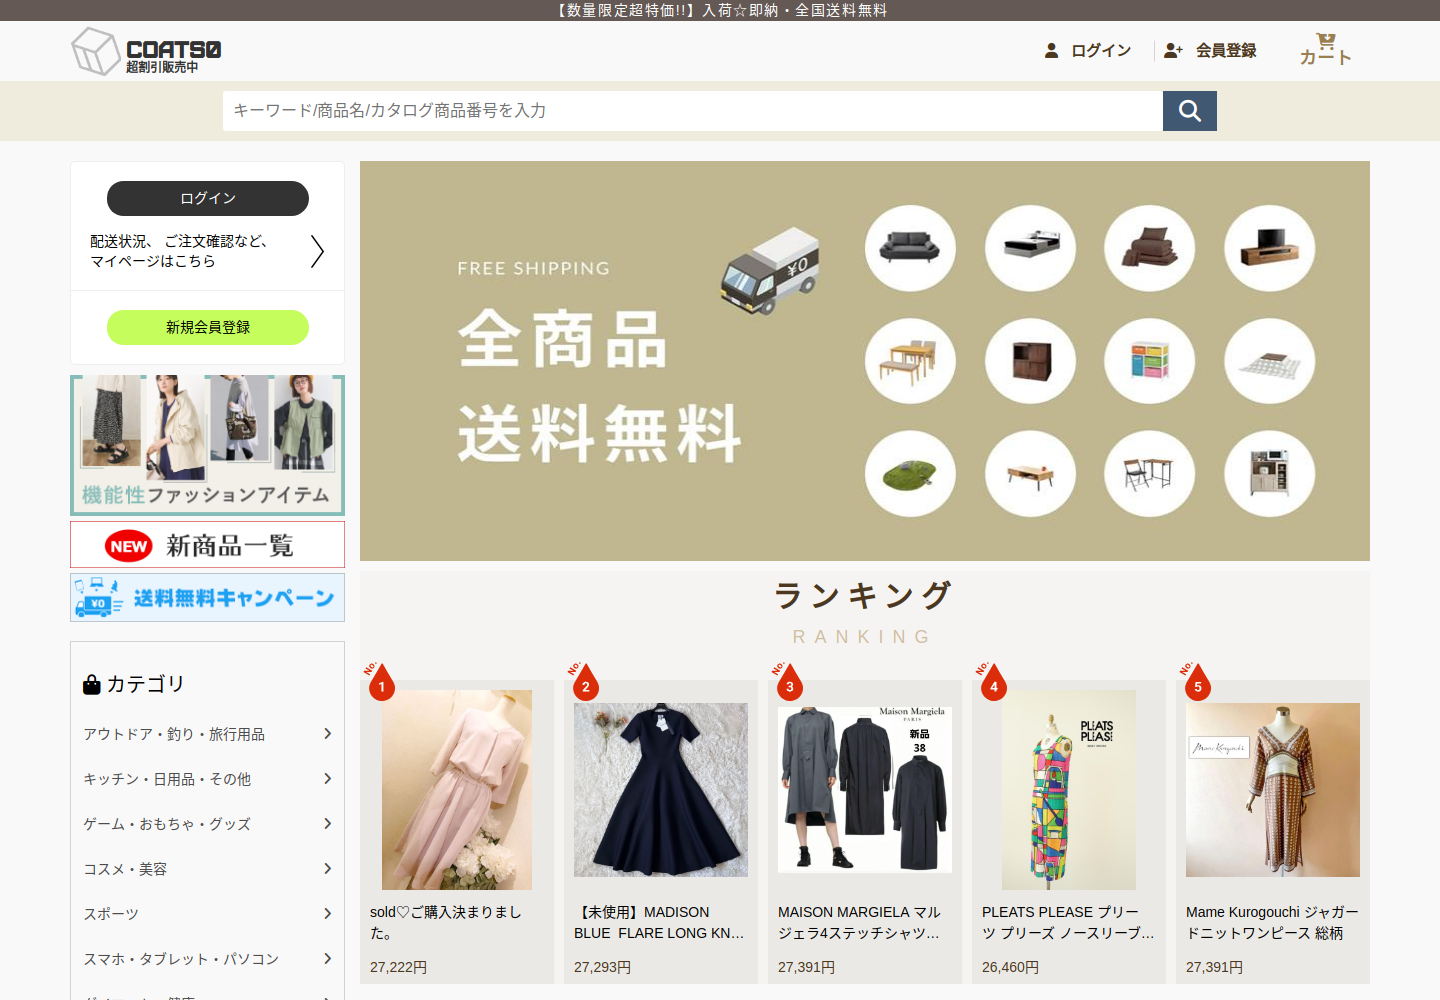Click the user login icon in the header

[x=1051, y=50]
